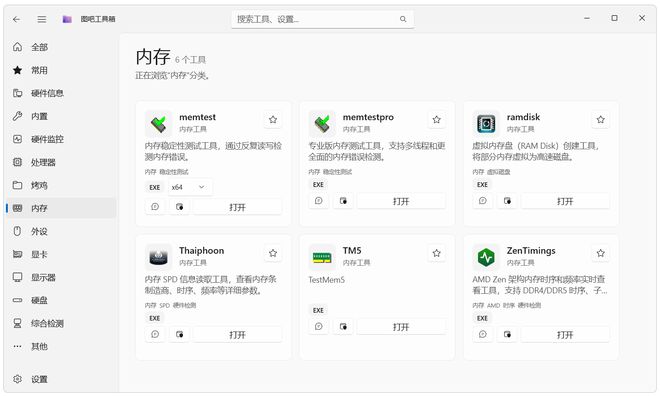Open the 内置 category
This screenshot has width=660, height=396.
61,116
